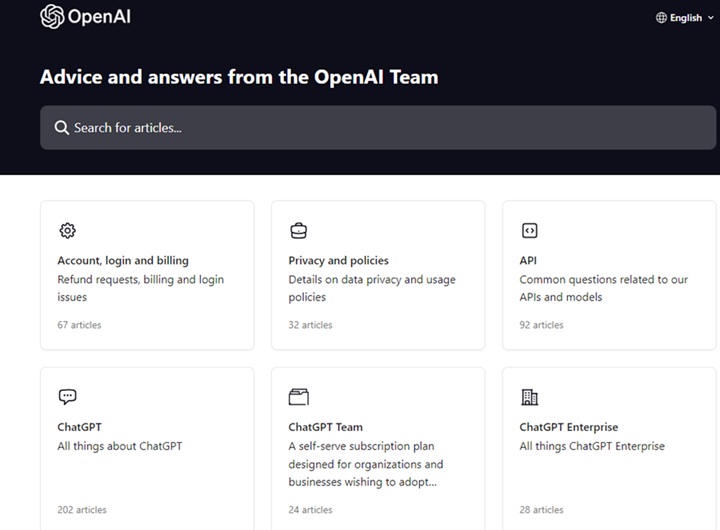This screenshot has width=720, height=530.
Task: Click the 202 articles count label
Action: (x=82, y=510)
